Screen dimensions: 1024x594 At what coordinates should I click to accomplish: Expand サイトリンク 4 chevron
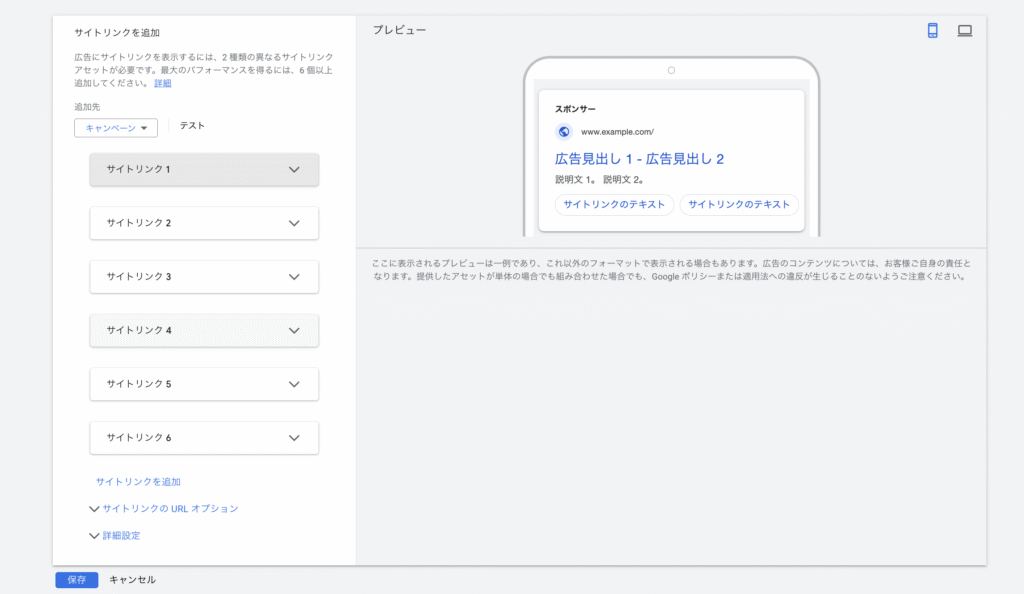pos(294,330)
